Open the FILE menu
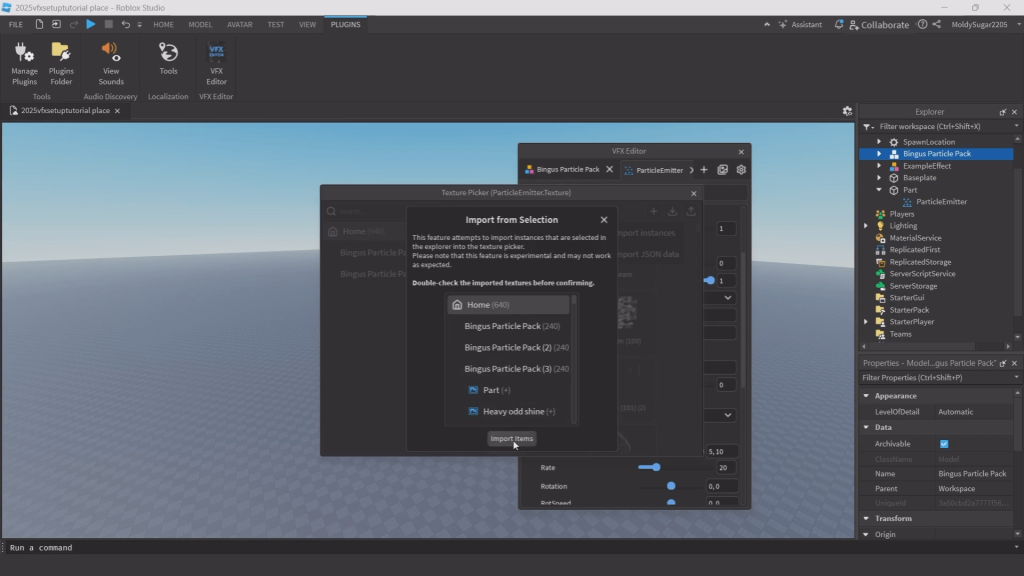Image resolution: width=1024 pixels, height=576 pixels. (16, 24)
